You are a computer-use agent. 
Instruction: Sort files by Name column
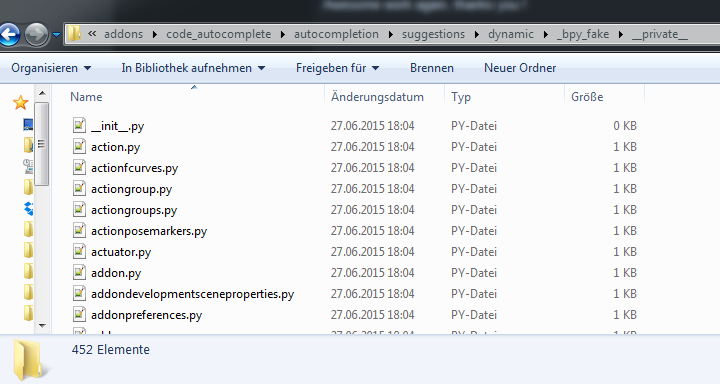click(x=86, y=97)
